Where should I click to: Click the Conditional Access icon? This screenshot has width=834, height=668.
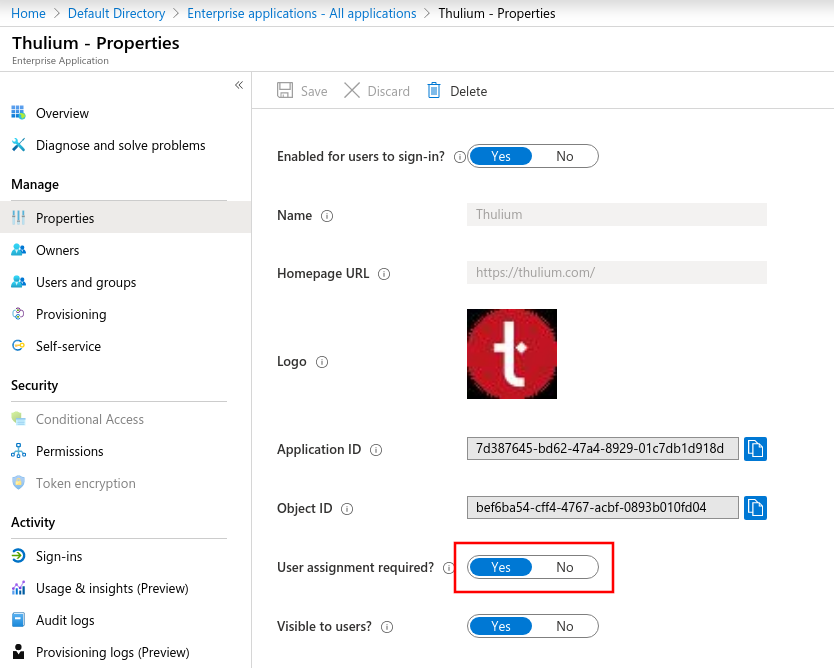click(x=18, y=419)
